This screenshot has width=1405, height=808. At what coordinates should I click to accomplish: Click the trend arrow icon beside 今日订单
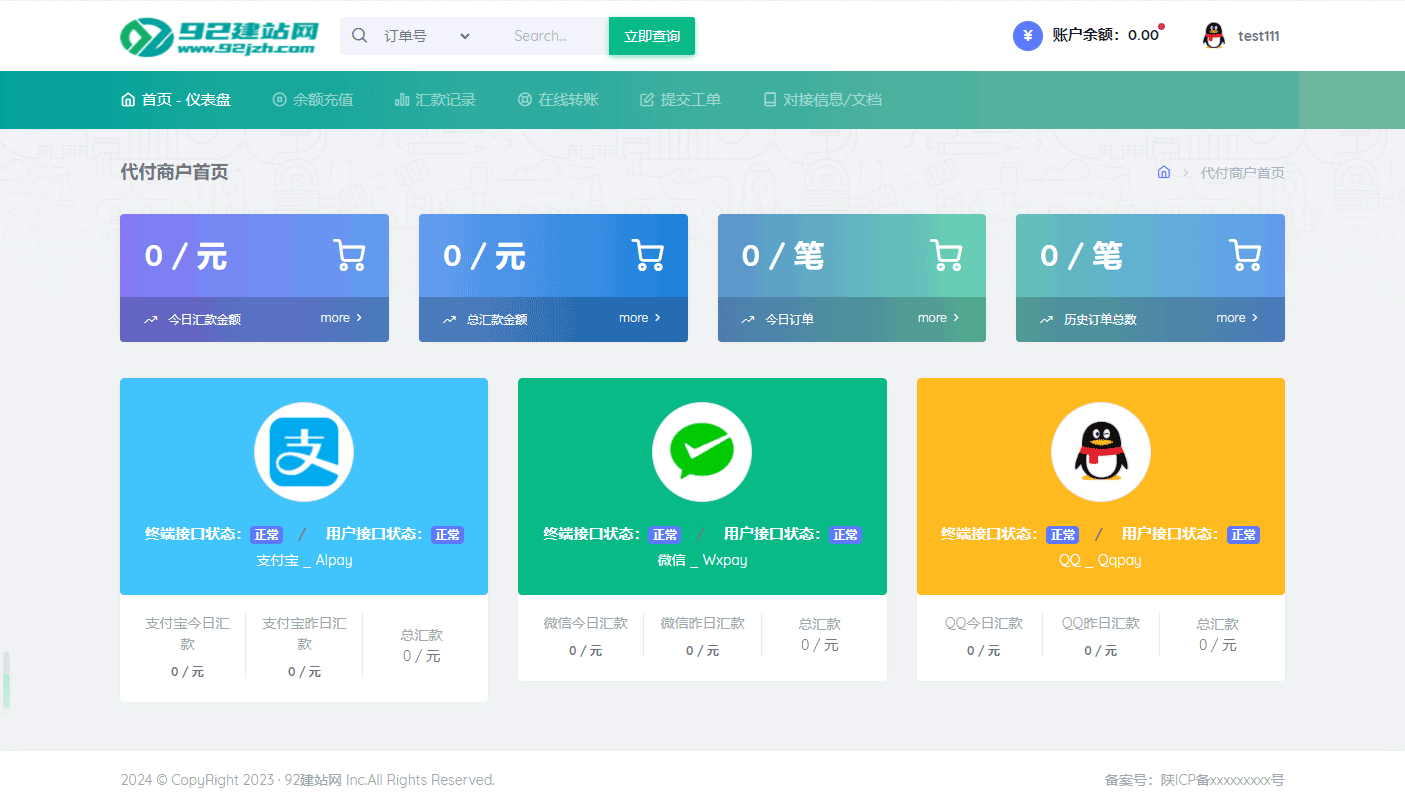point(748,320)
